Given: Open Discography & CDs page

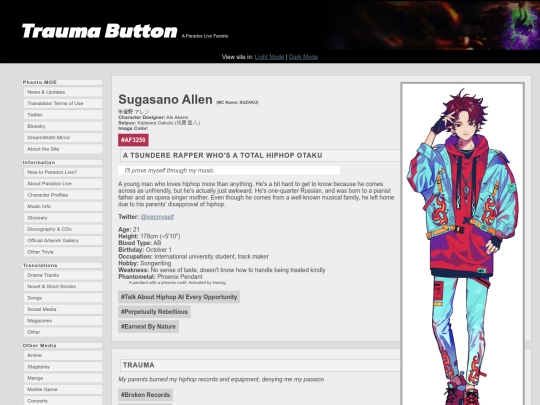Looking at the screenshot, I should point(63,229).
